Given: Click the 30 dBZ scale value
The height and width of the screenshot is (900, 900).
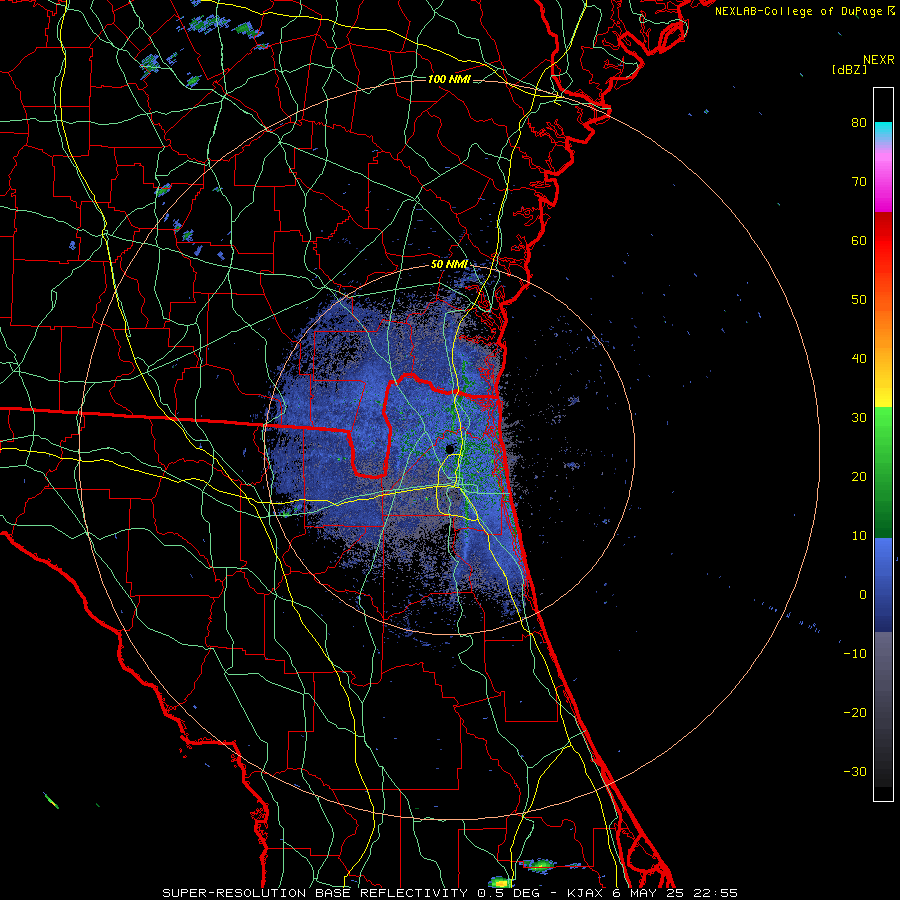Looking at the screenshot, I should click(x=859, y=418).
